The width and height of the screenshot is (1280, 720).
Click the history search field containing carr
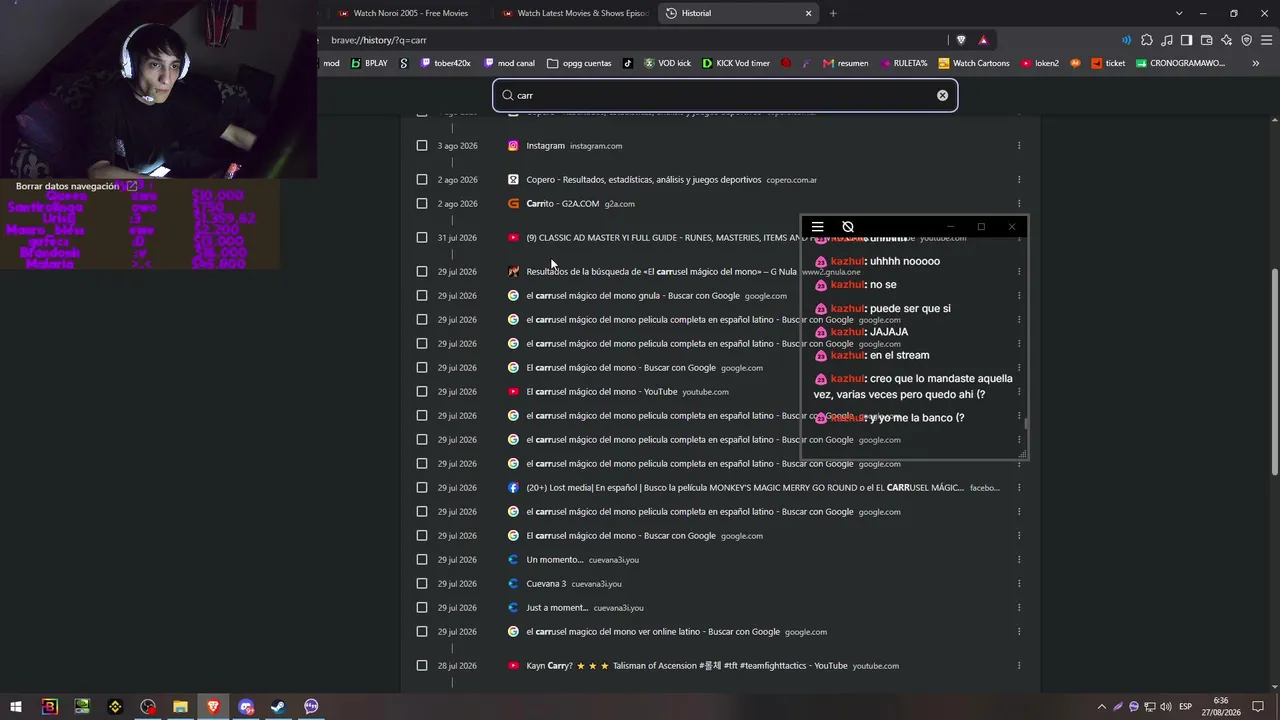pos(725,95)
